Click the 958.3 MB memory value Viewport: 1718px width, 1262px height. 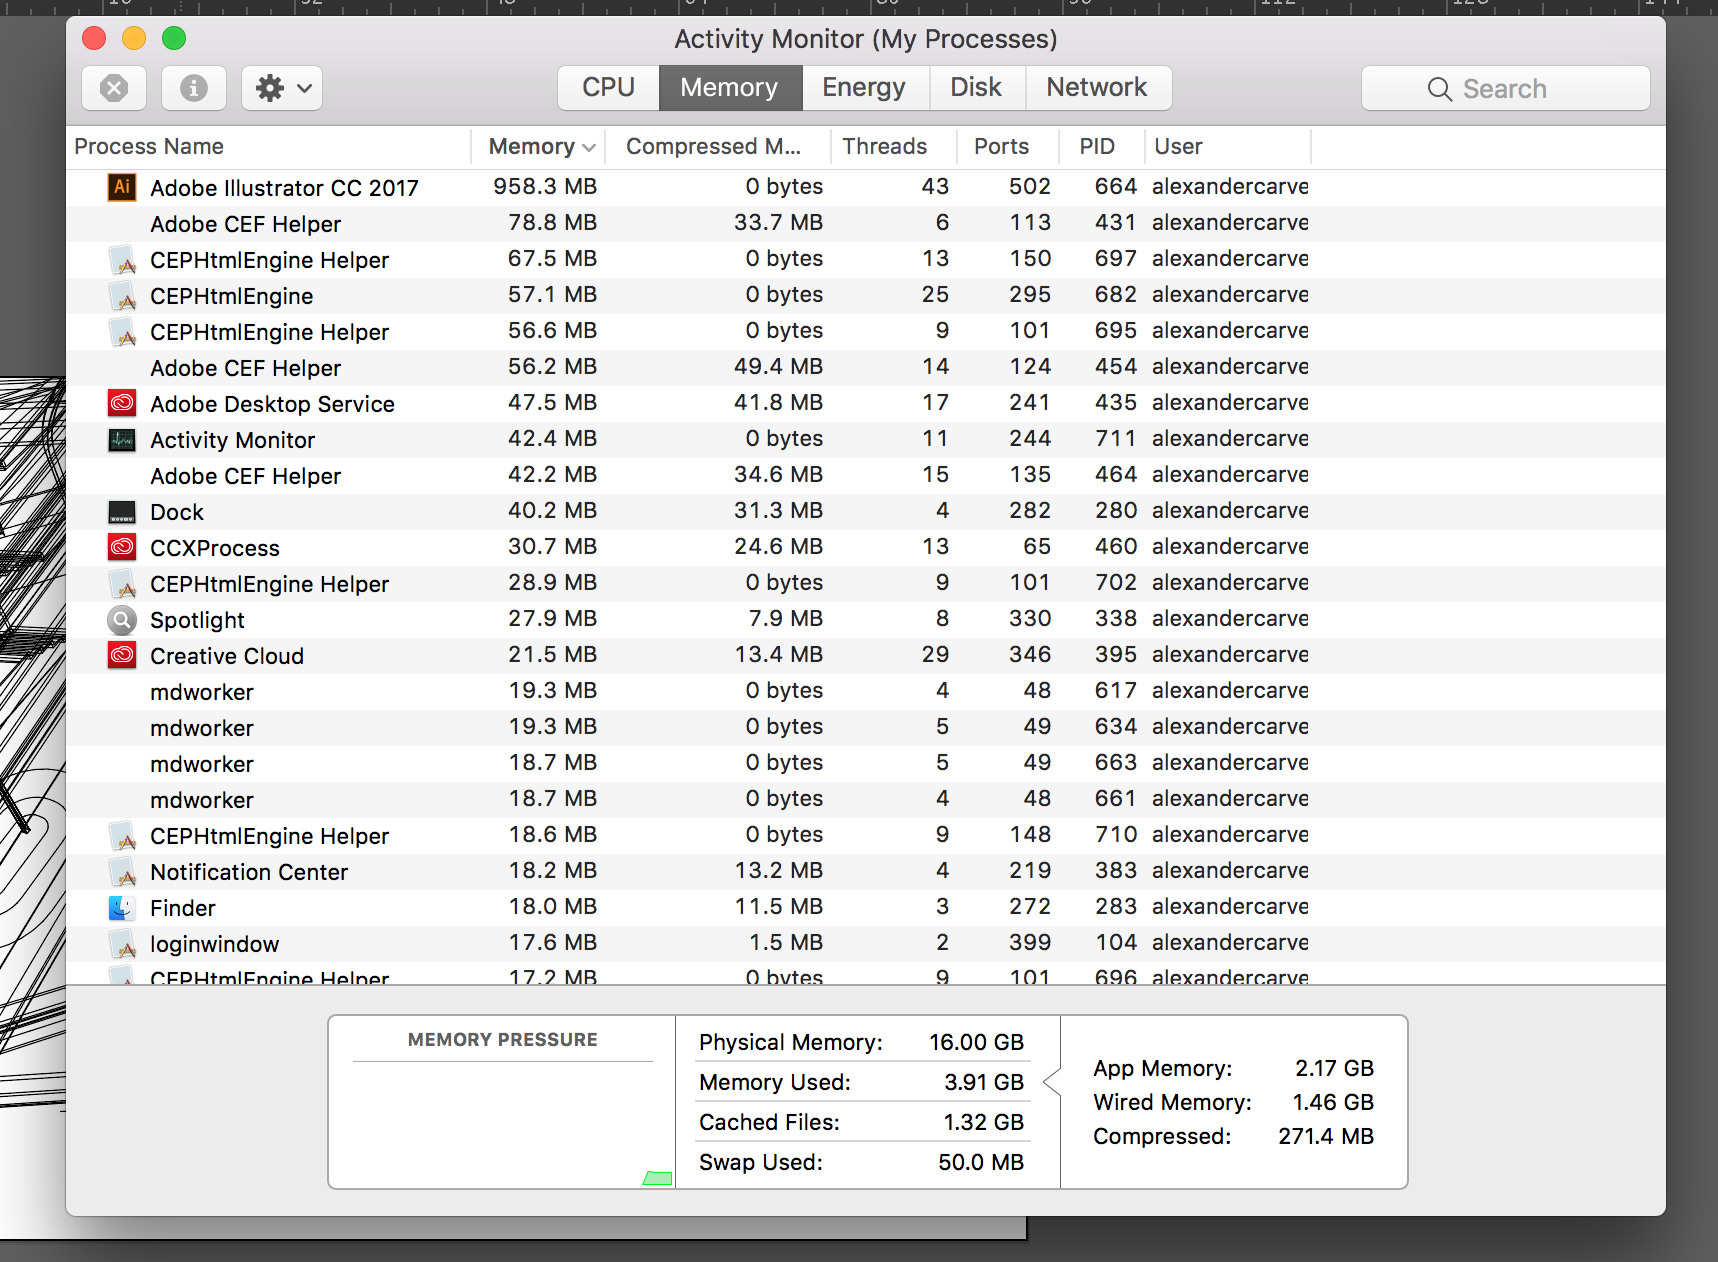click(x=545, y=187)
